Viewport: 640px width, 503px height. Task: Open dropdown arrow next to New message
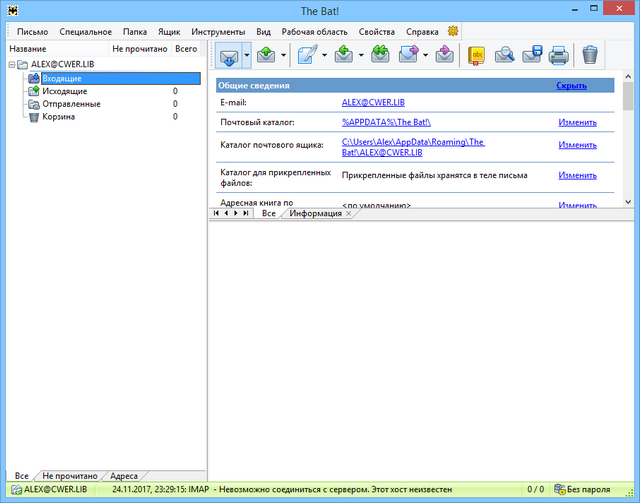[323, 55]
